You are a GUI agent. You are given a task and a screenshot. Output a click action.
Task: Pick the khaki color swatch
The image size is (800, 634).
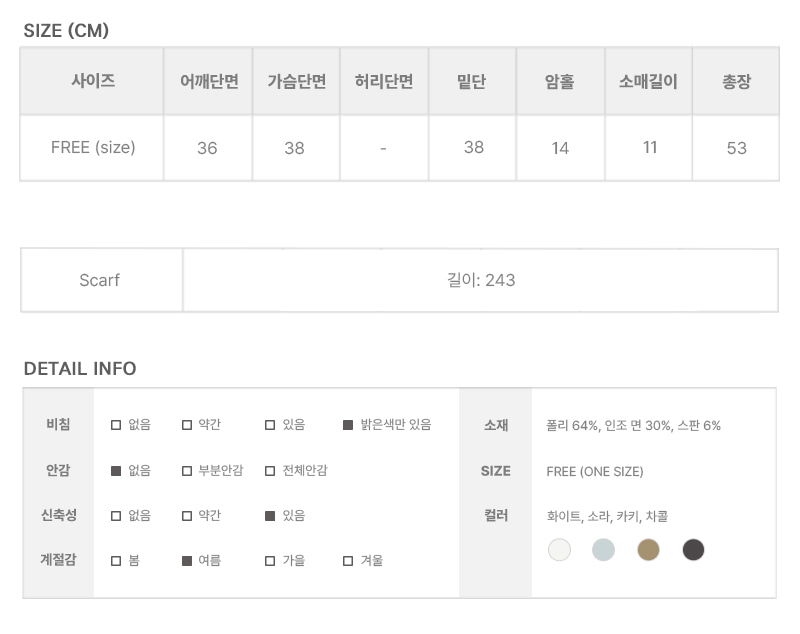click(x=649, y=549)
